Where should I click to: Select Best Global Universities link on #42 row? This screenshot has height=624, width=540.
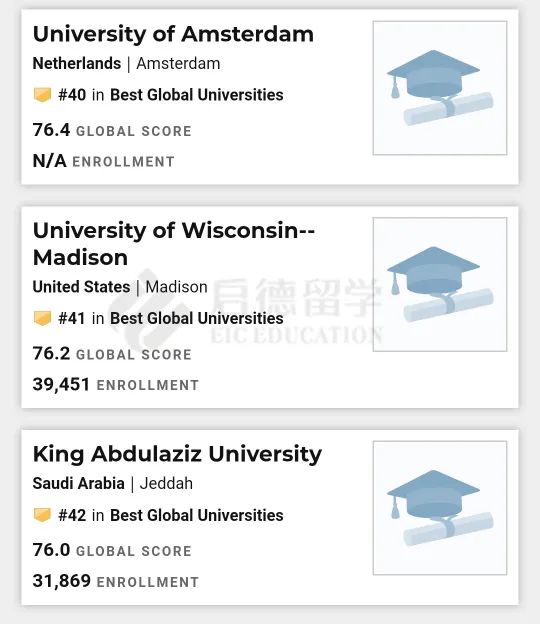197,515
